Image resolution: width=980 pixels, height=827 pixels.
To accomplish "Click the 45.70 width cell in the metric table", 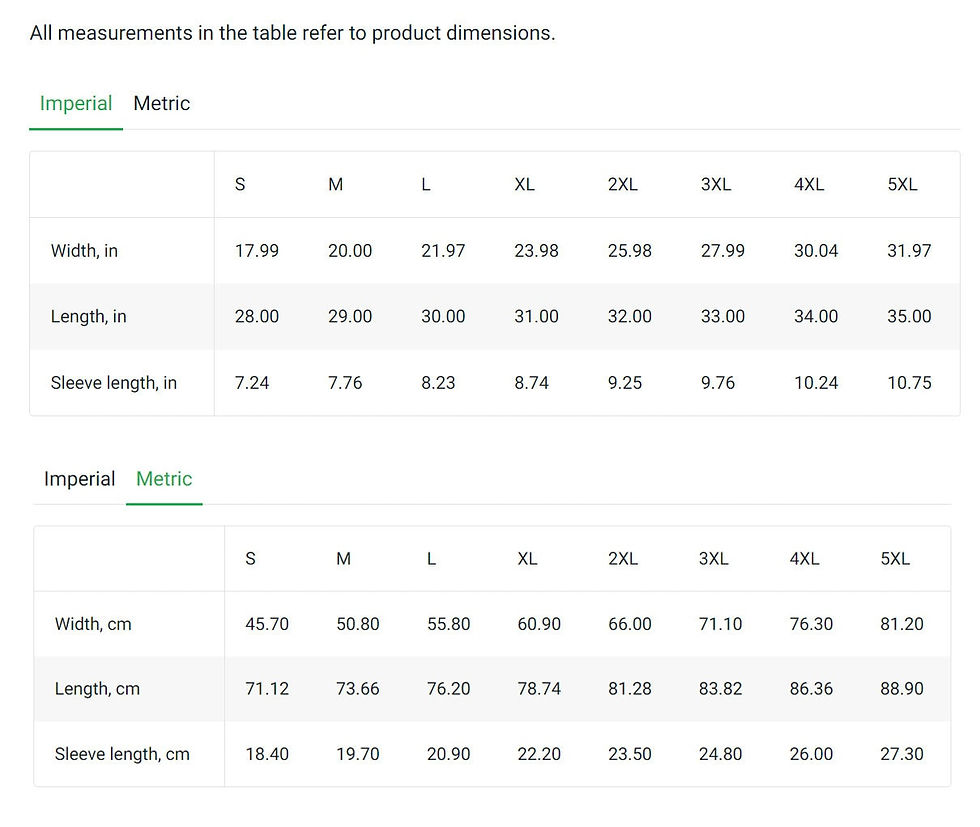I will pos(267,624).
